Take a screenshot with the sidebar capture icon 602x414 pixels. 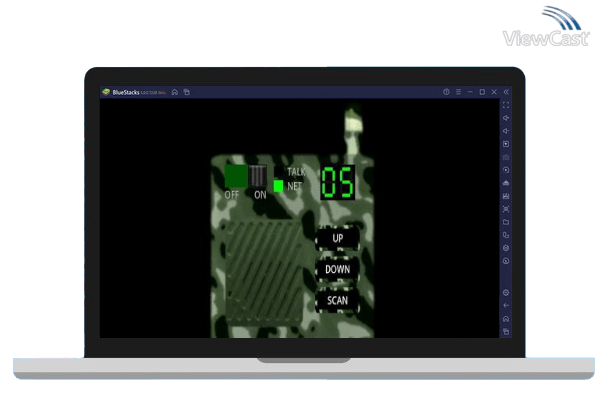tap(506, 209)
